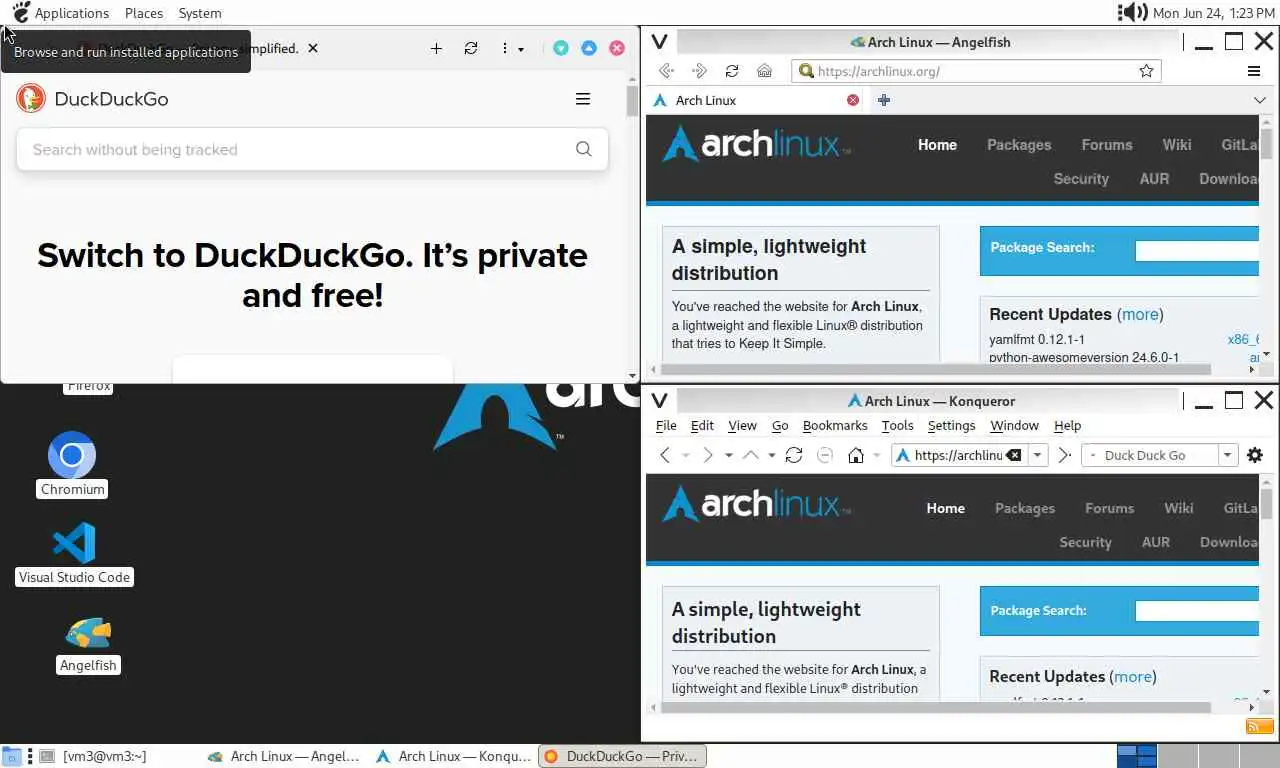
Task: Open Konqueror home button dropdown
Action: 877,455
